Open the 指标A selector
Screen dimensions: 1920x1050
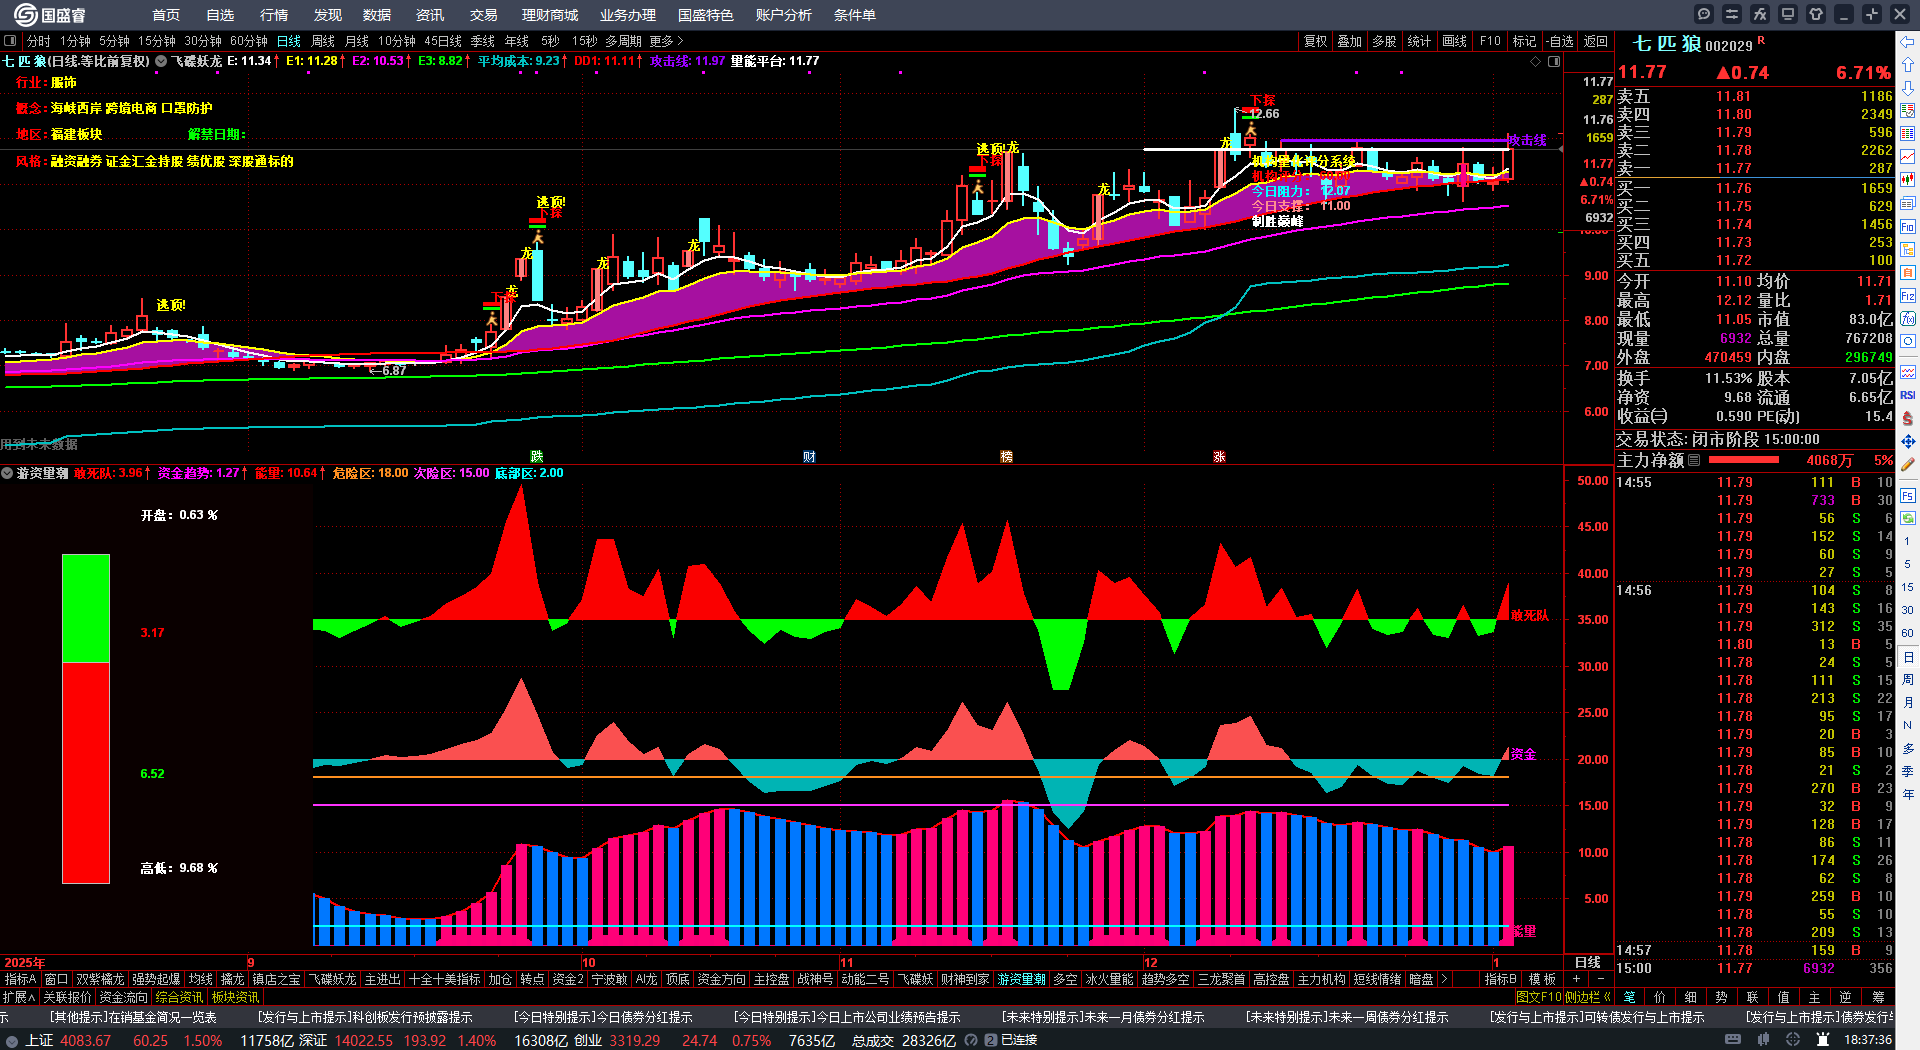pos(20,979)
